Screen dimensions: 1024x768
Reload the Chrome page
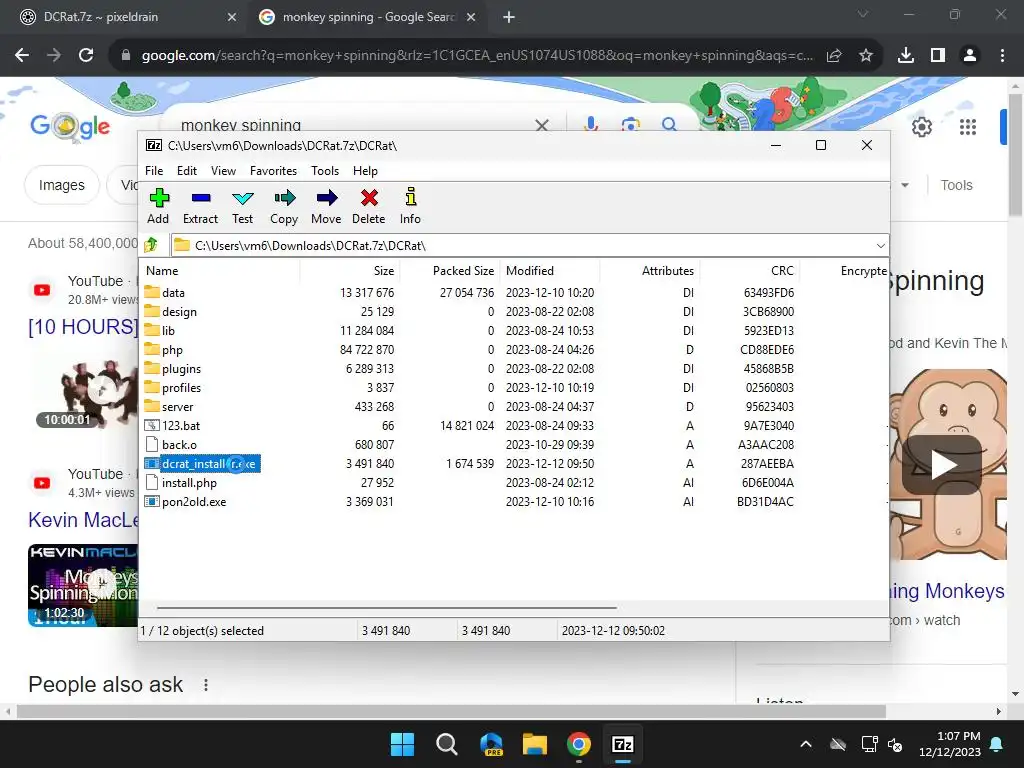(x=86, y=56)
